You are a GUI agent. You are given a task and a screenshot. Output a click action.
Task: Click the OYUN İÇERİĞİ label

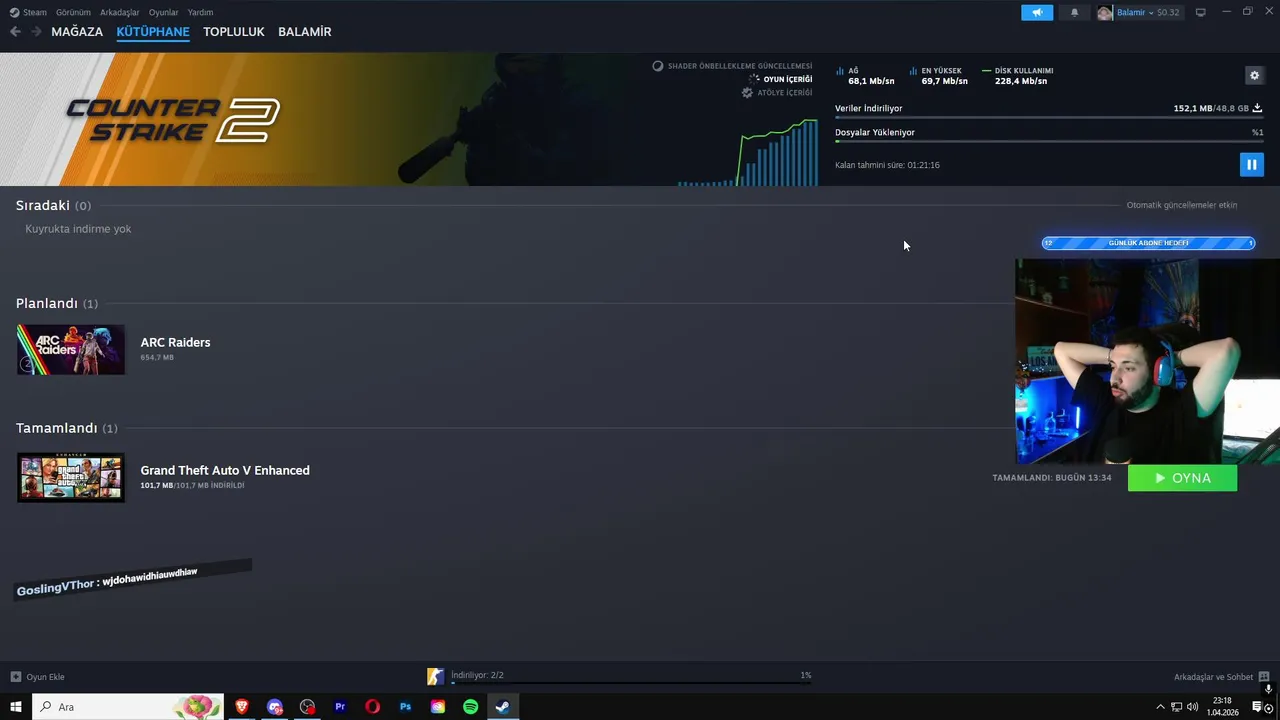[x=788, y=79]
